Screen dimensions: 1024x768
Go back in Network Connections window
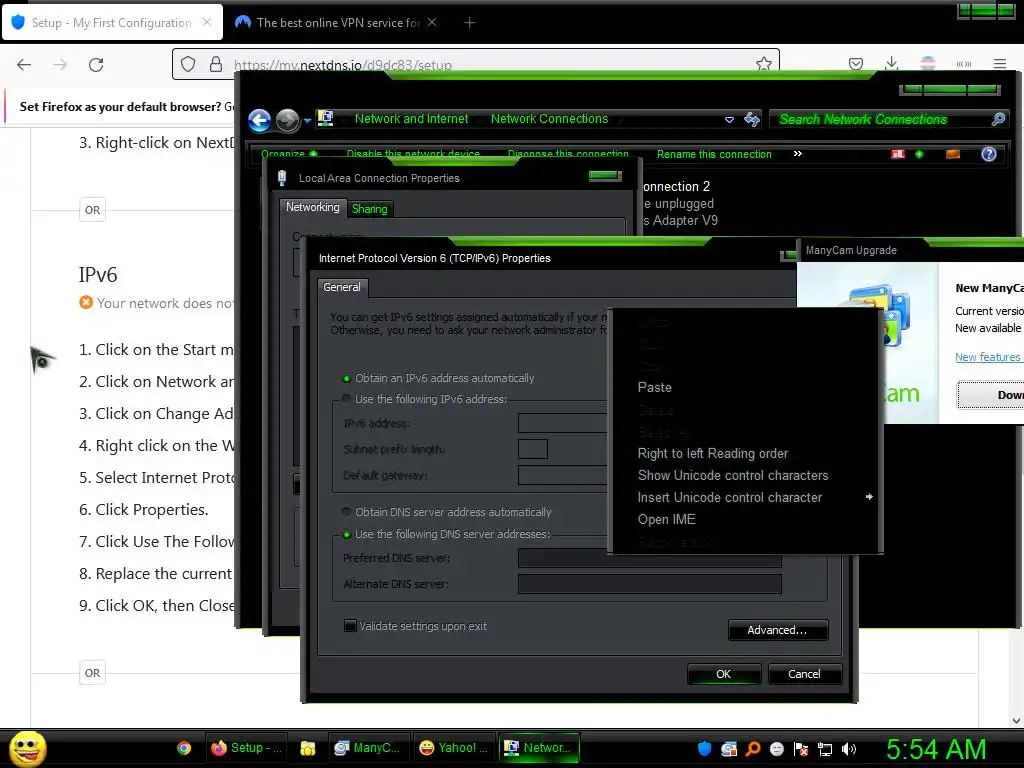click(x=260, y=120)
